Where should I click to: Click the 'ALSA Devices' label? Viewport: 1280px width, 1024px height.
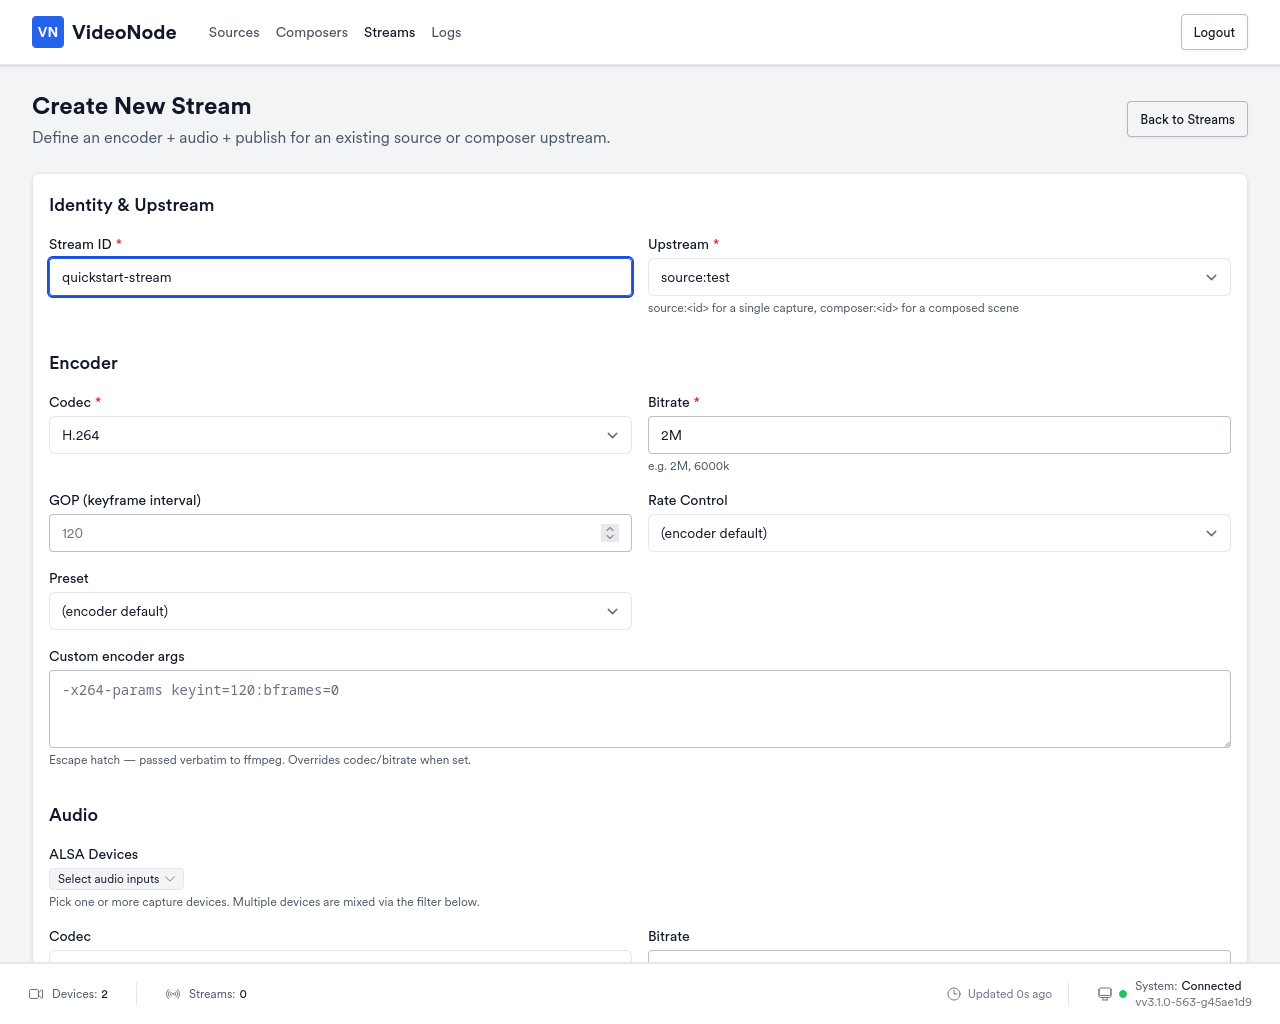93,854
